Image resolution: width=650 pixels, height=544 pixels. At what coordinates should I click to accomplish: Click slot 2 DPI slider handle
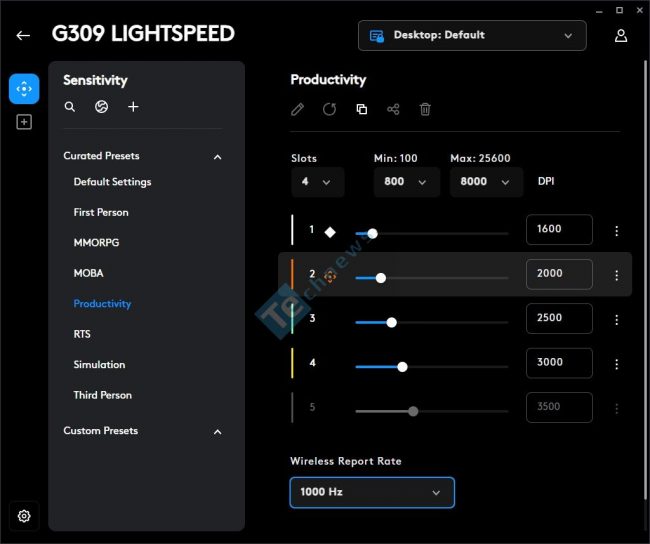click(x=381, y=278)
